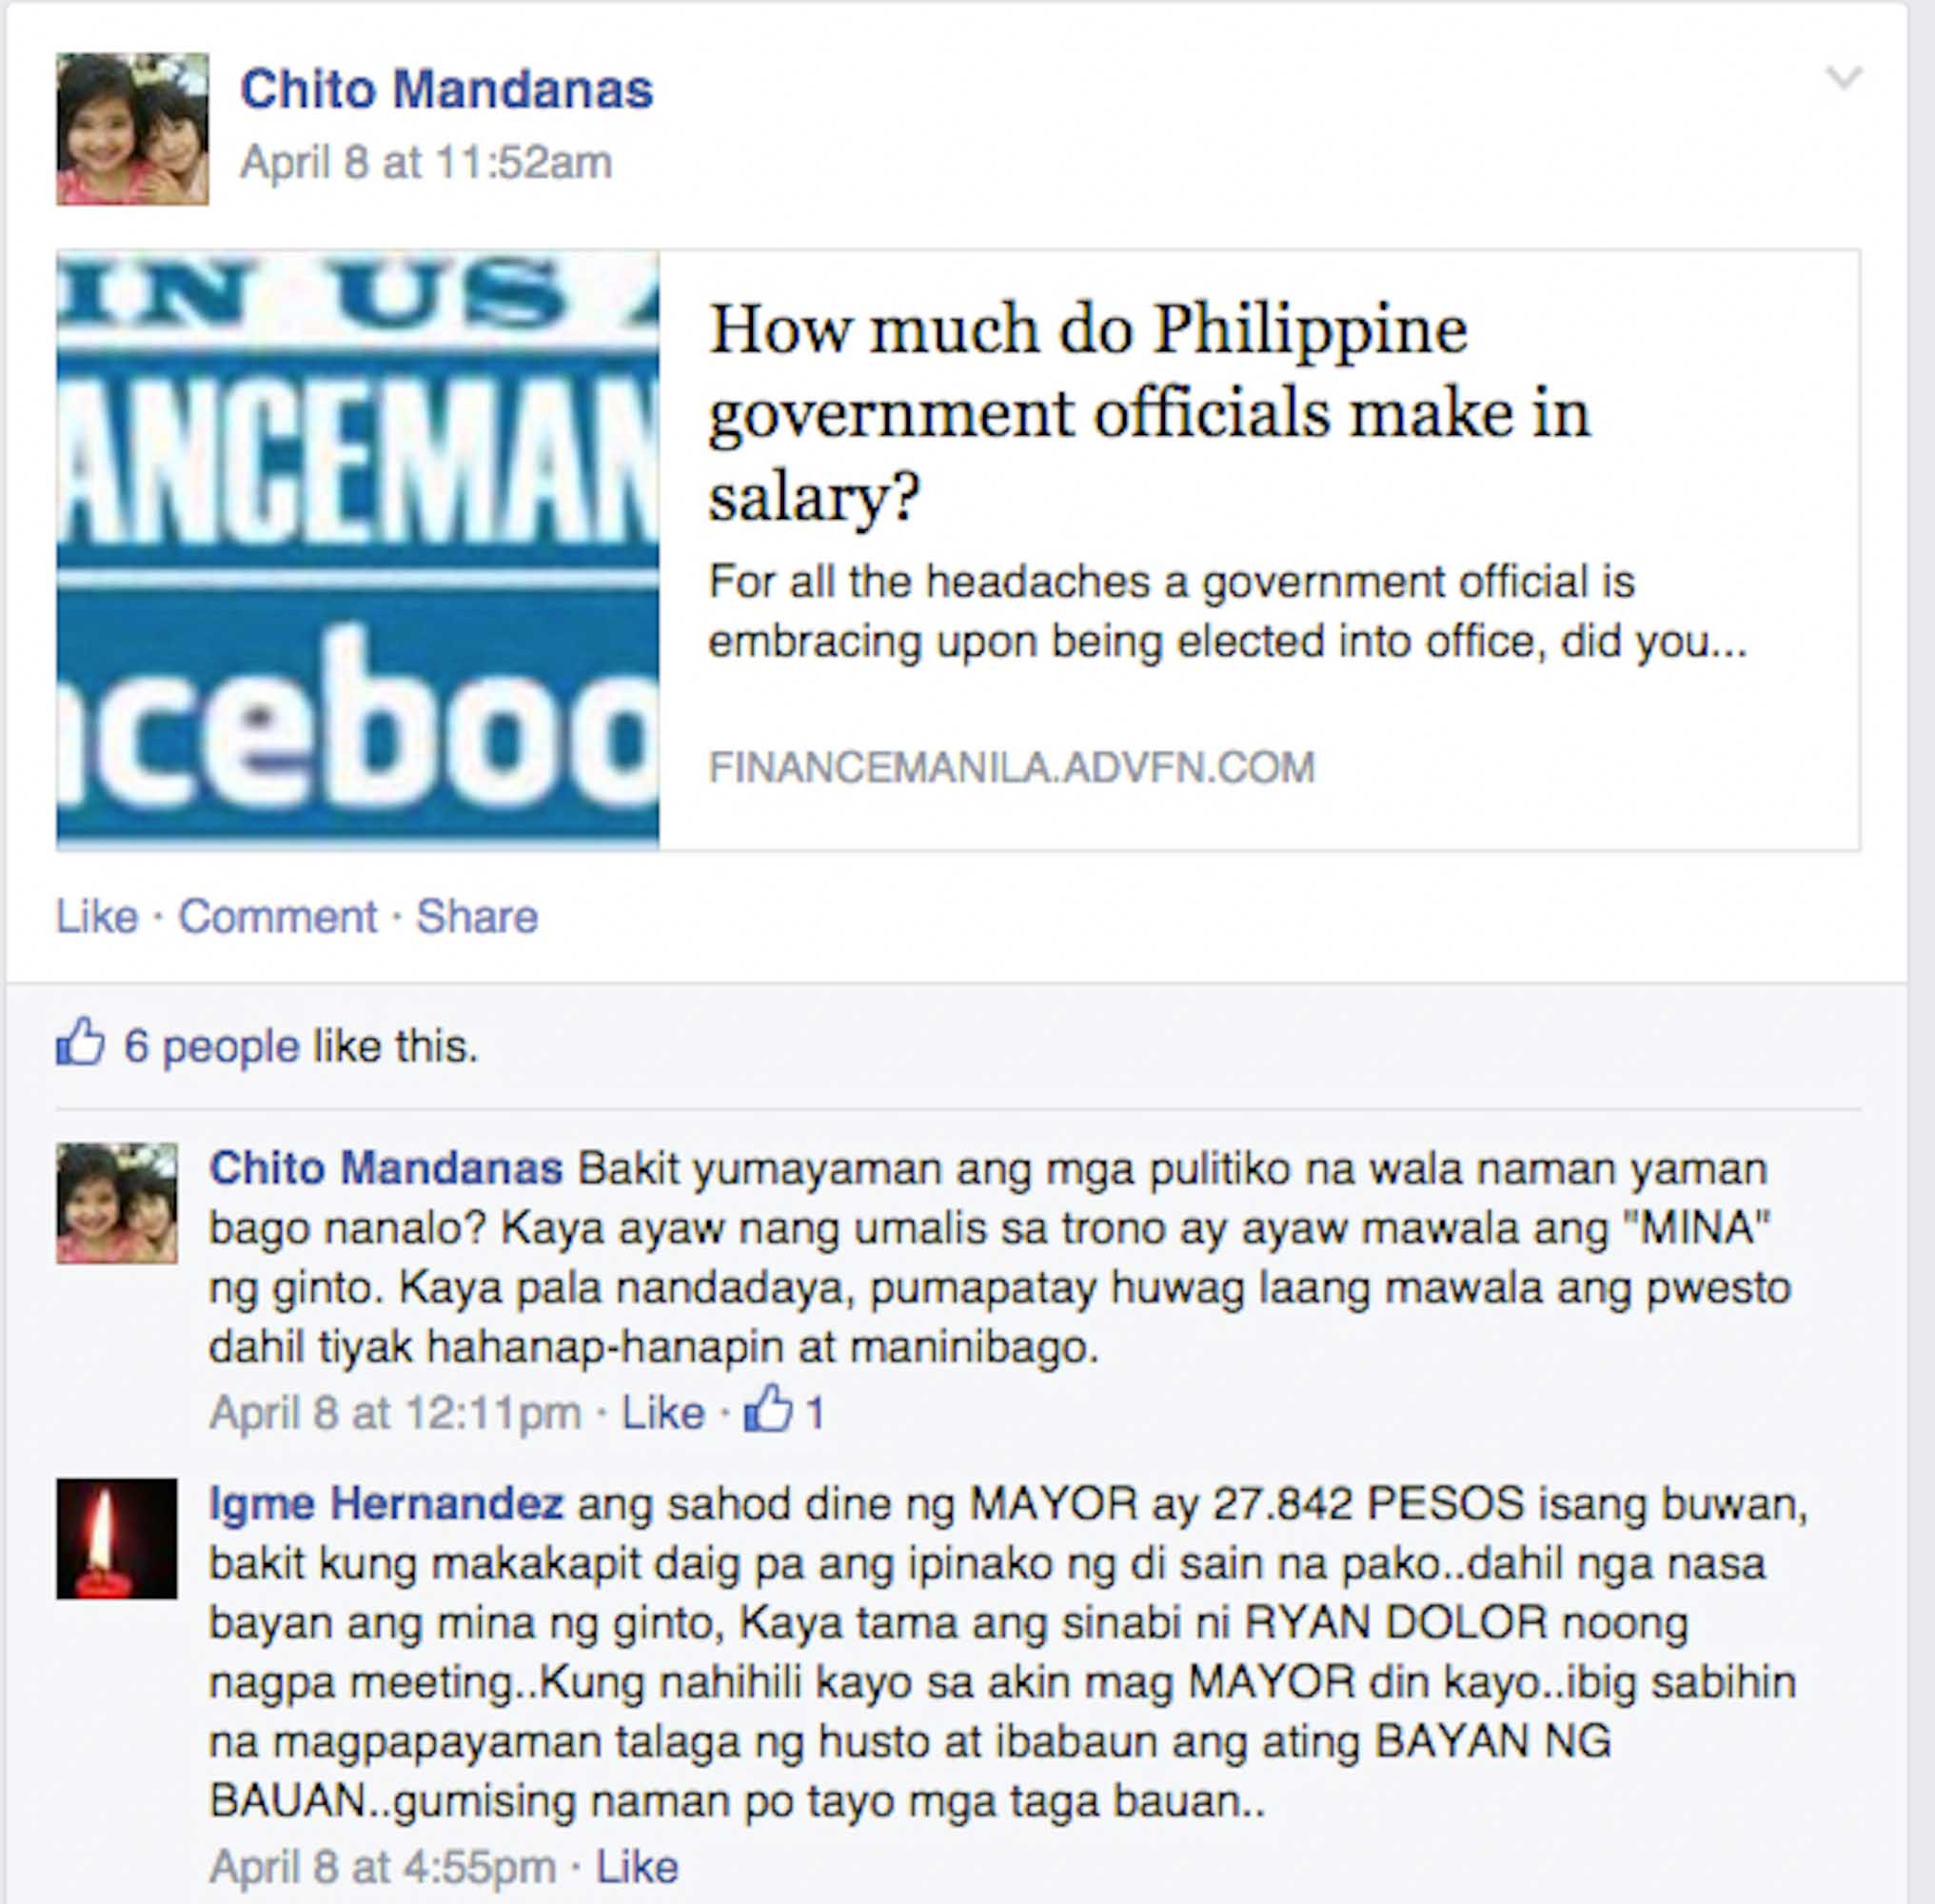View the 6 people who liked this
The width and height of the screenshot is (1935, 1904).
pyautogui.click(x=211, y=1046)
